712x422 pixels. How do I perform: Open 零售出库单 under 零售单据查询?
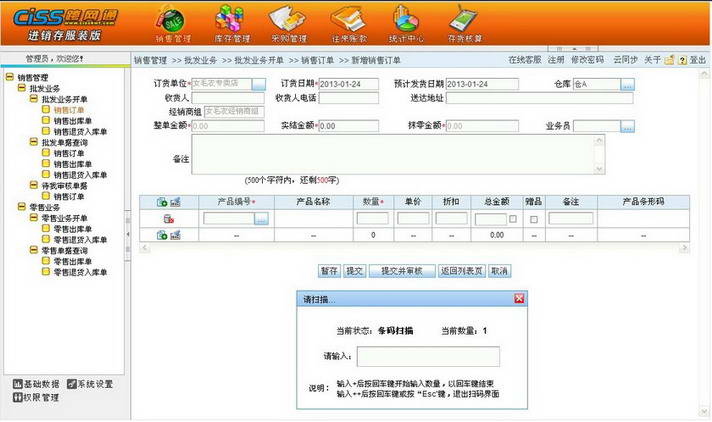(x=73, y=262)
